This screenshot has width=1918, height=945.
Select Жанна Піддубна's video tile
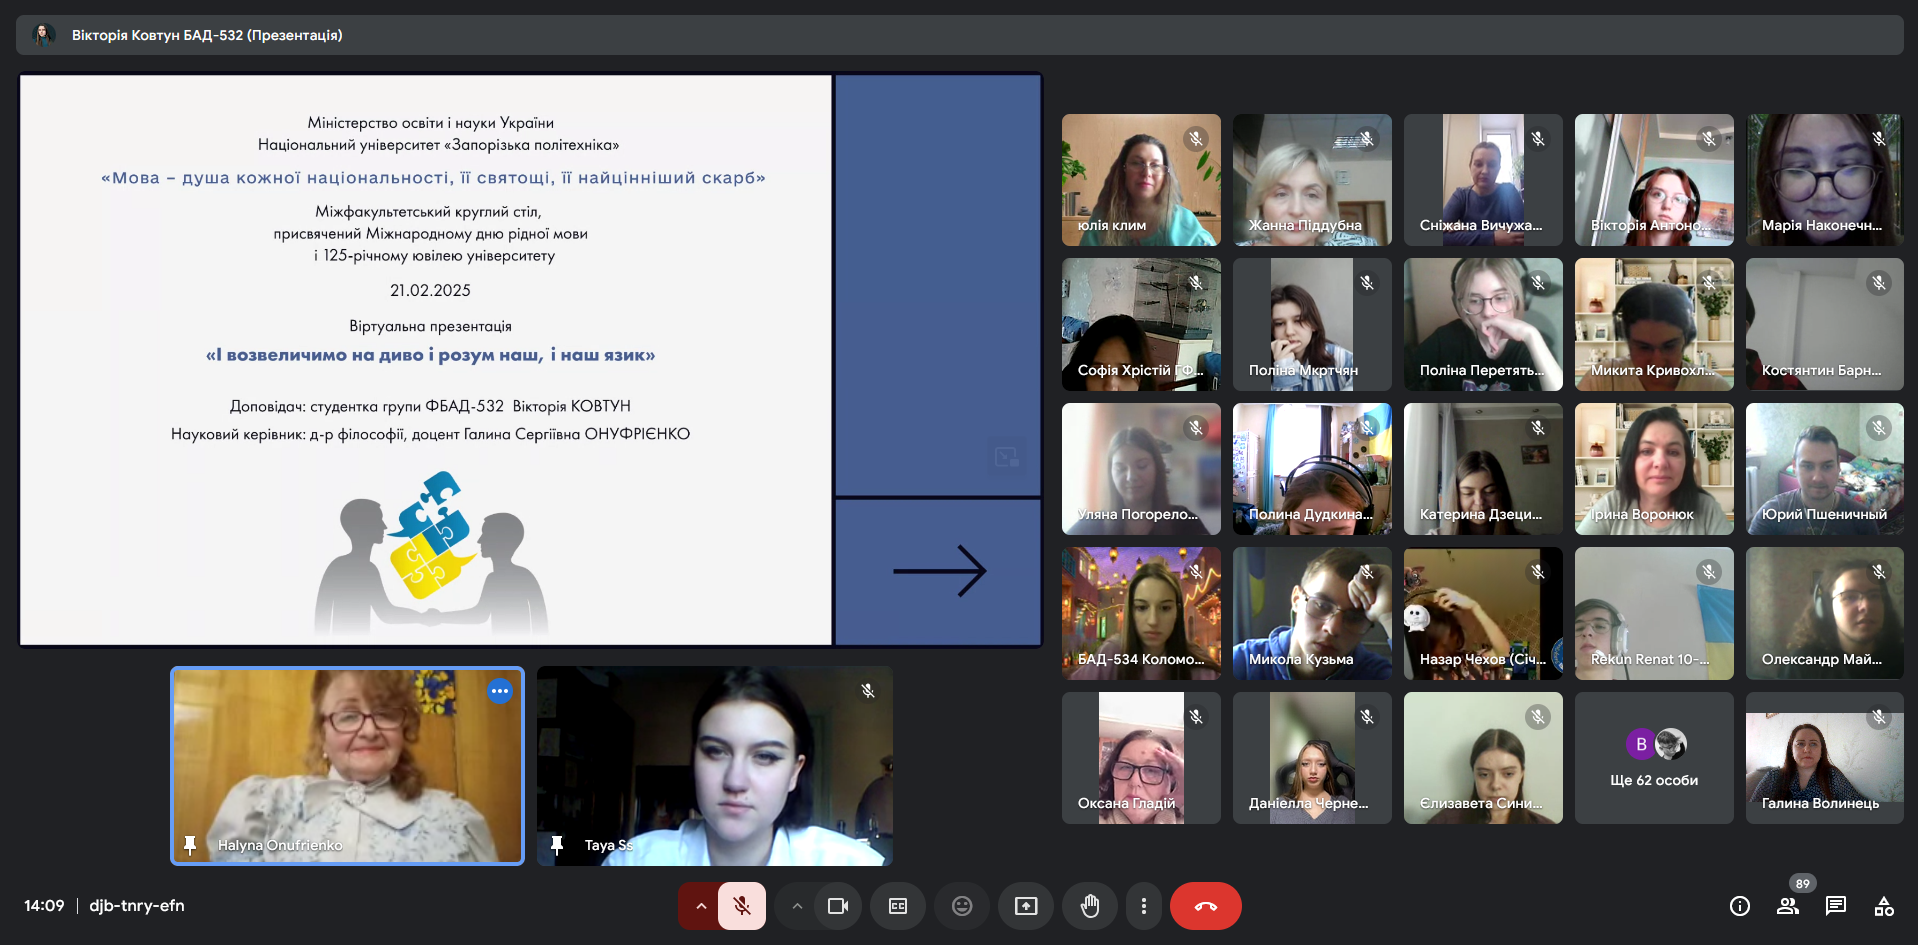tap(1312, 180)
